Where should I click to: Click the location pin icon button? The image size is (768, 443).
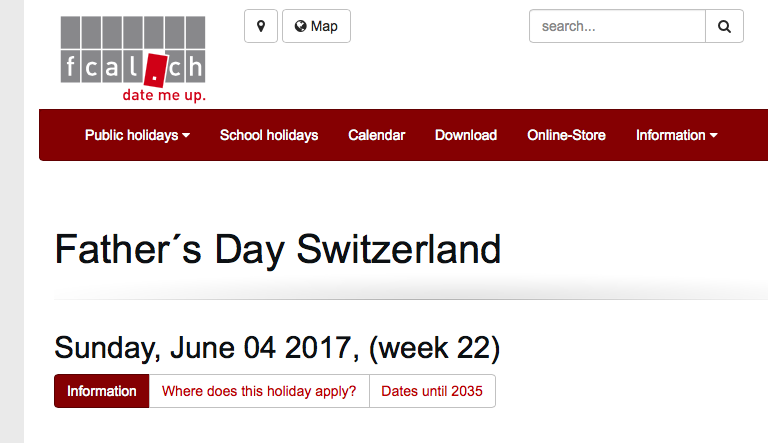tap(261, 26)
